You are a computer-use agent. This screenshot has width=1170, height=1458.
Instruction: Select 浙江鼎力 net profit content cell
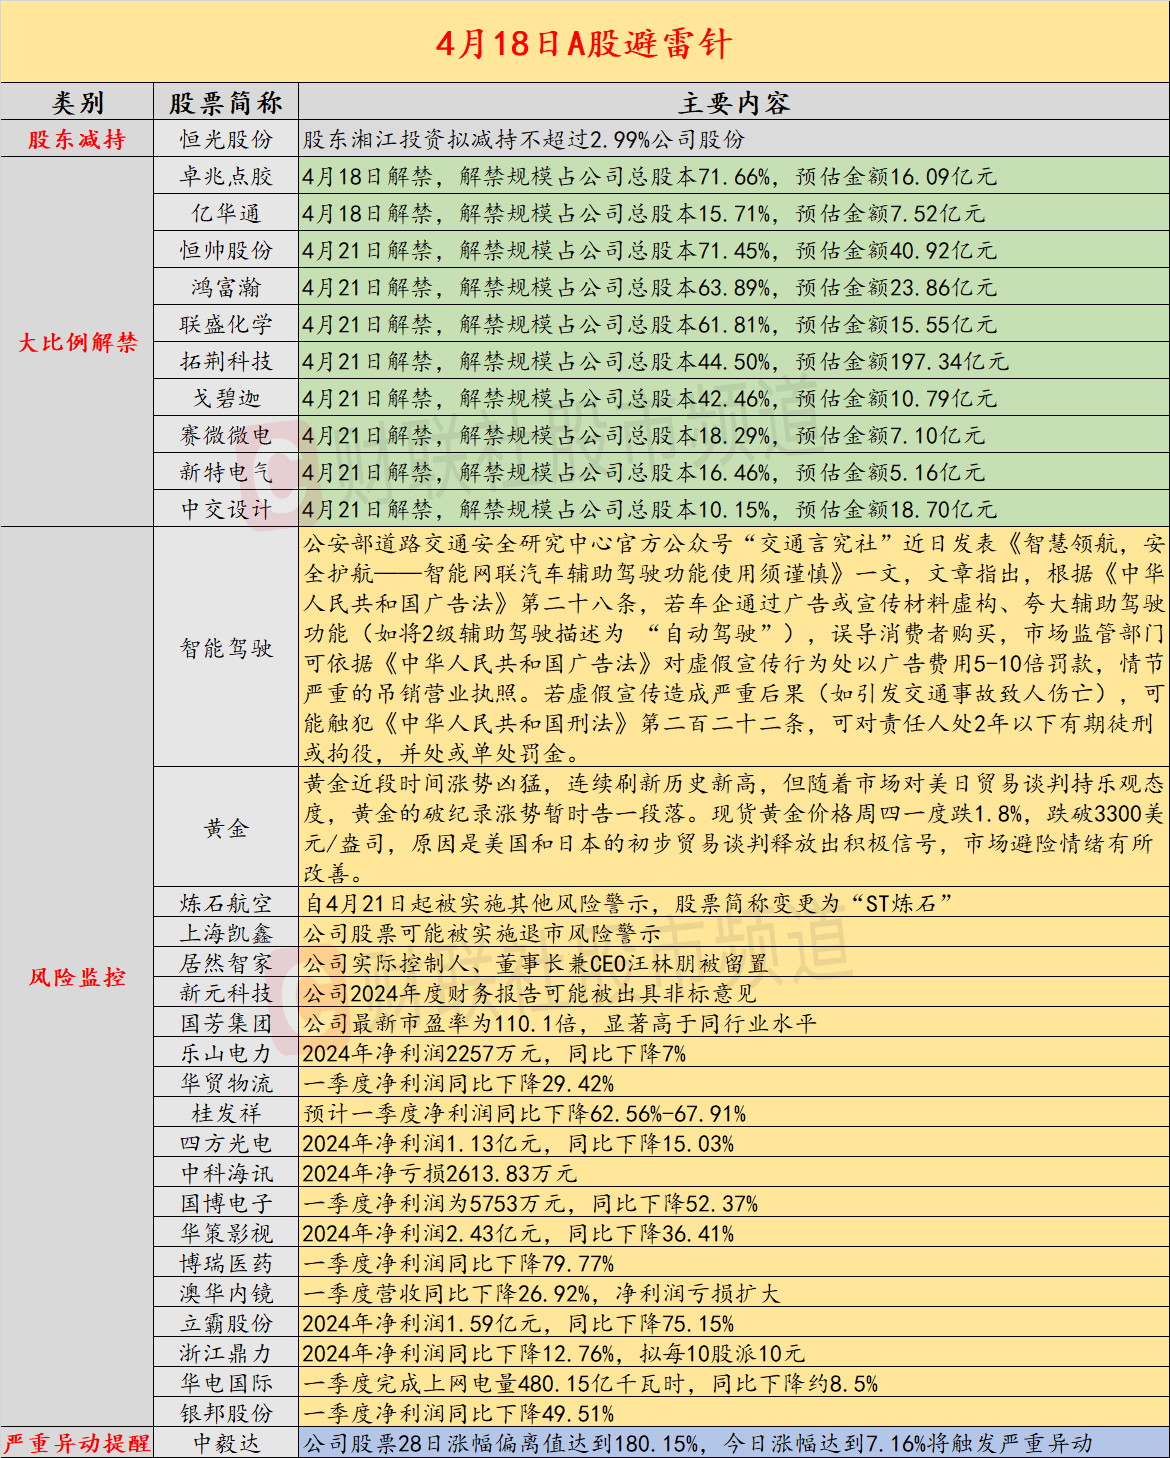click(733, 1353)
